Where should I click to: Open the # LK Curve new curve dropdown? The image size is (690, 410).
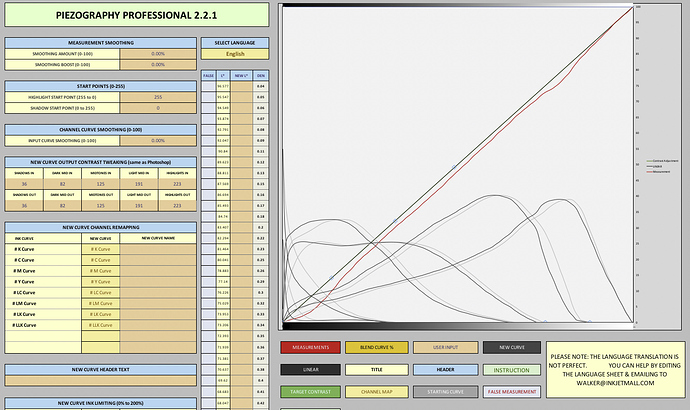[100, 314]
